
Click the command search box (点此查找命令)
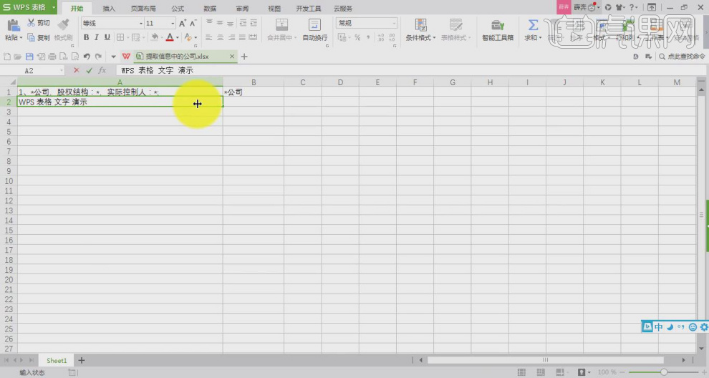tap(682, 57)
